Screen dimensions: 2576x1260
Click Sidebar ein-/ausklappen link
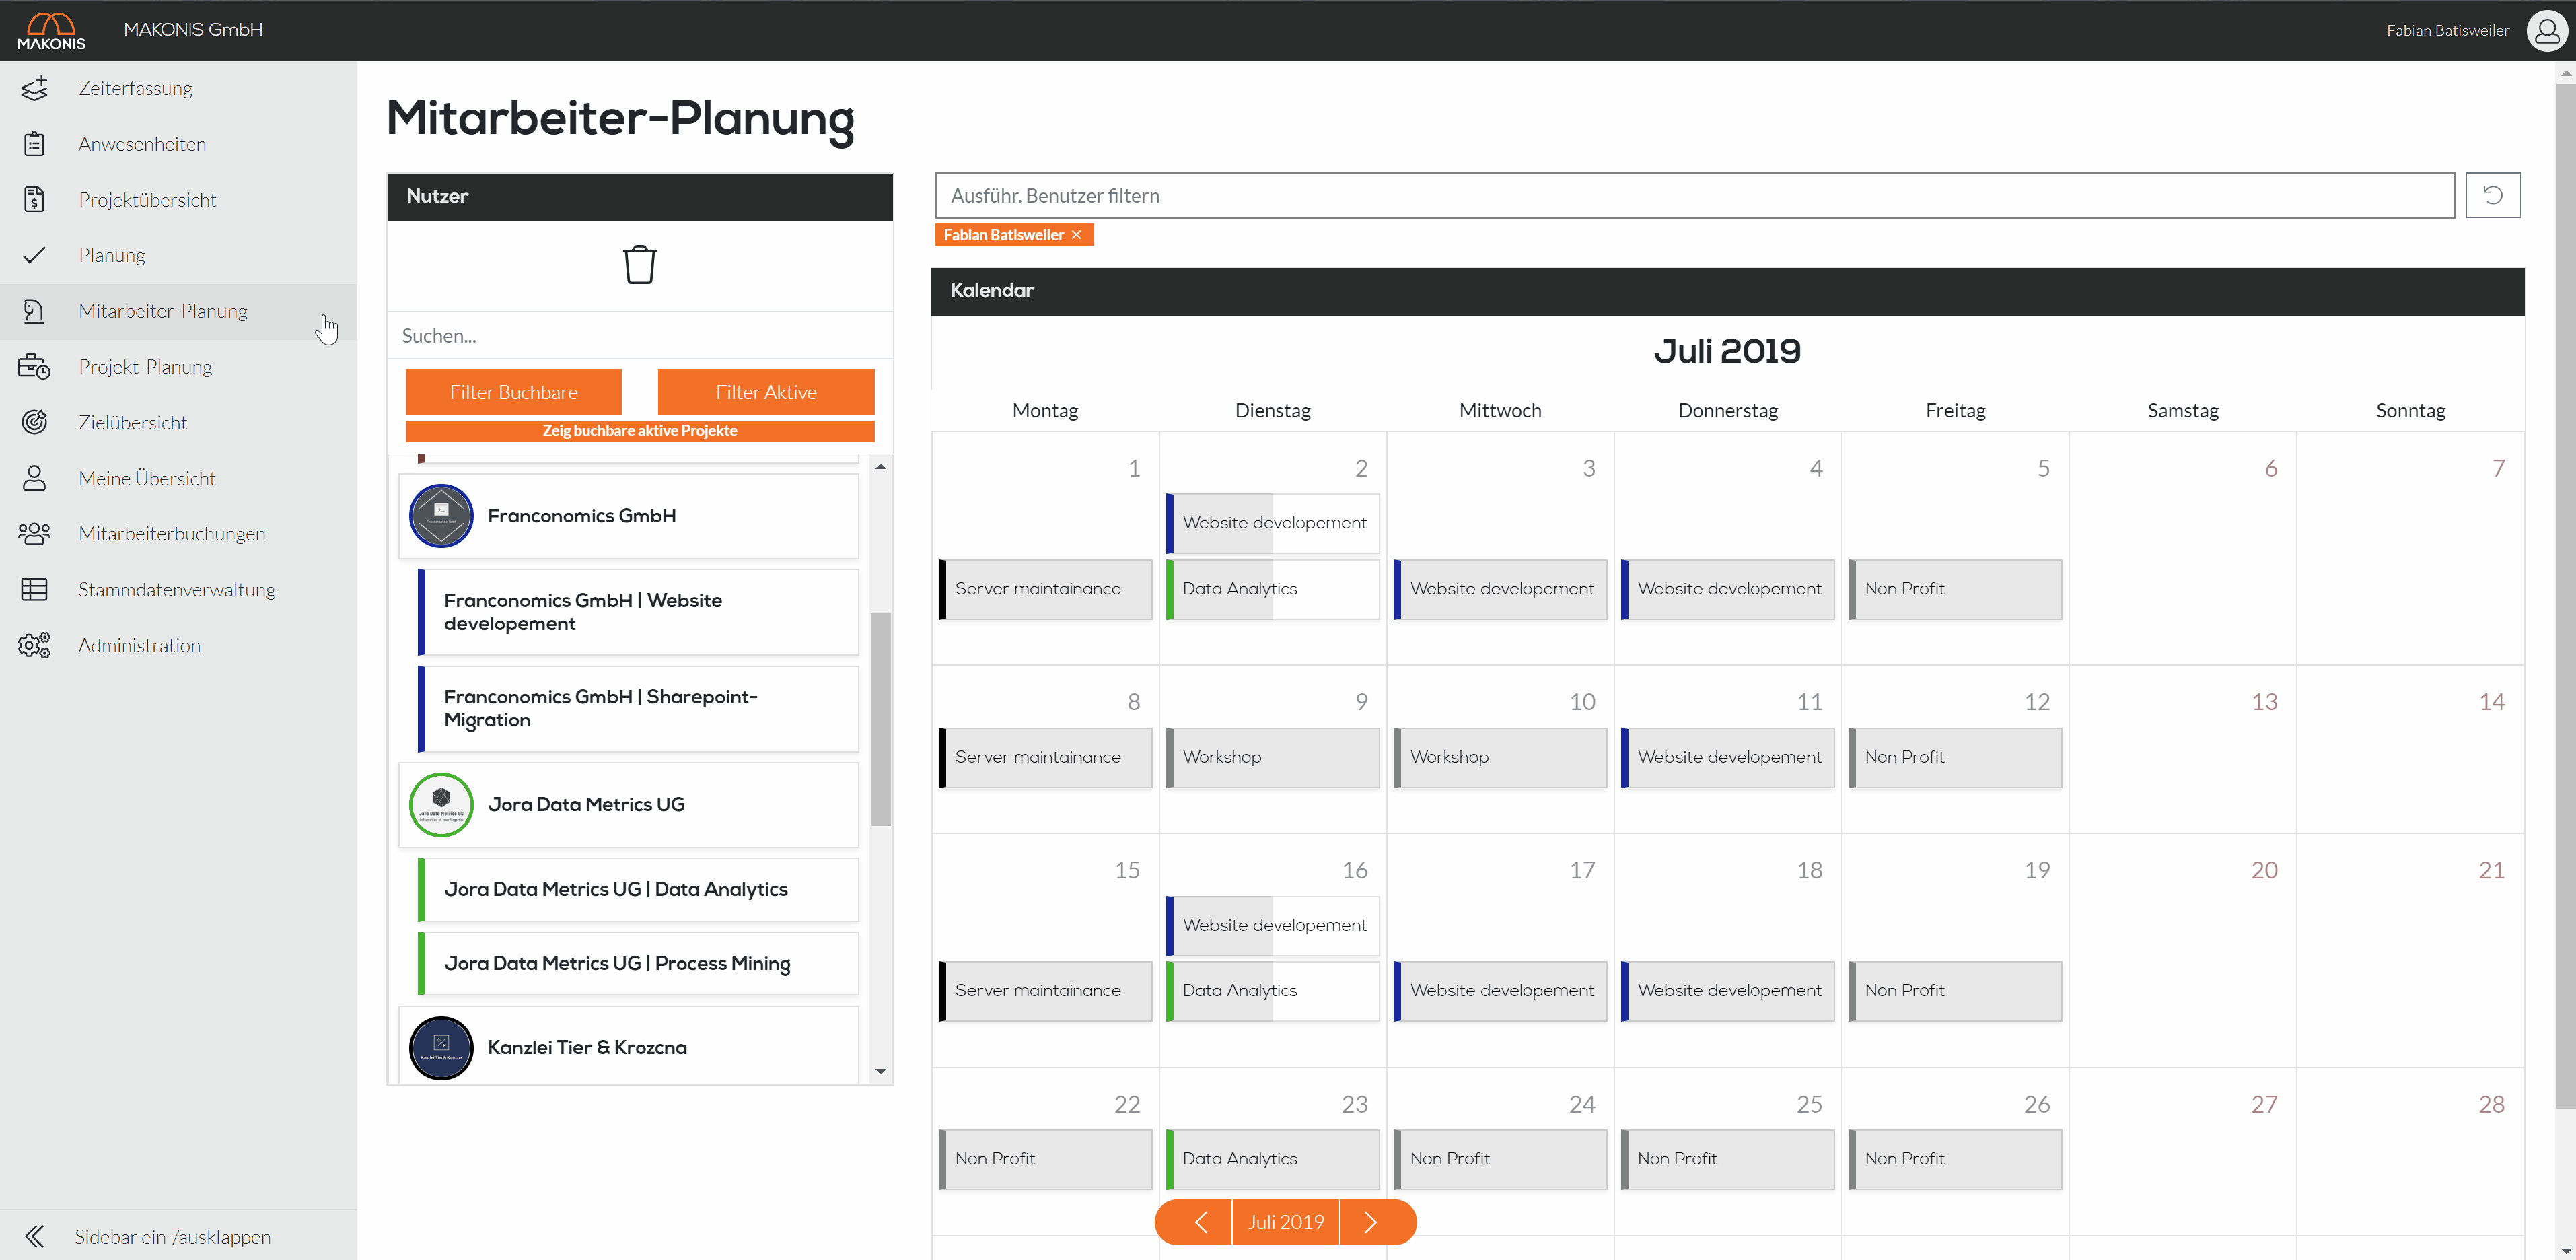(173, 1237)
